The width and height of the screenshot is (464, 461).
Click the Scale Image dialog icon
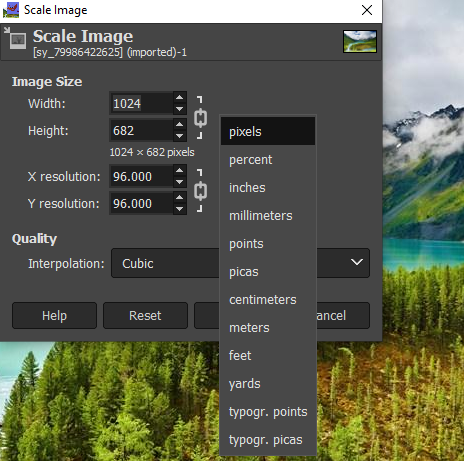[15, 38]
